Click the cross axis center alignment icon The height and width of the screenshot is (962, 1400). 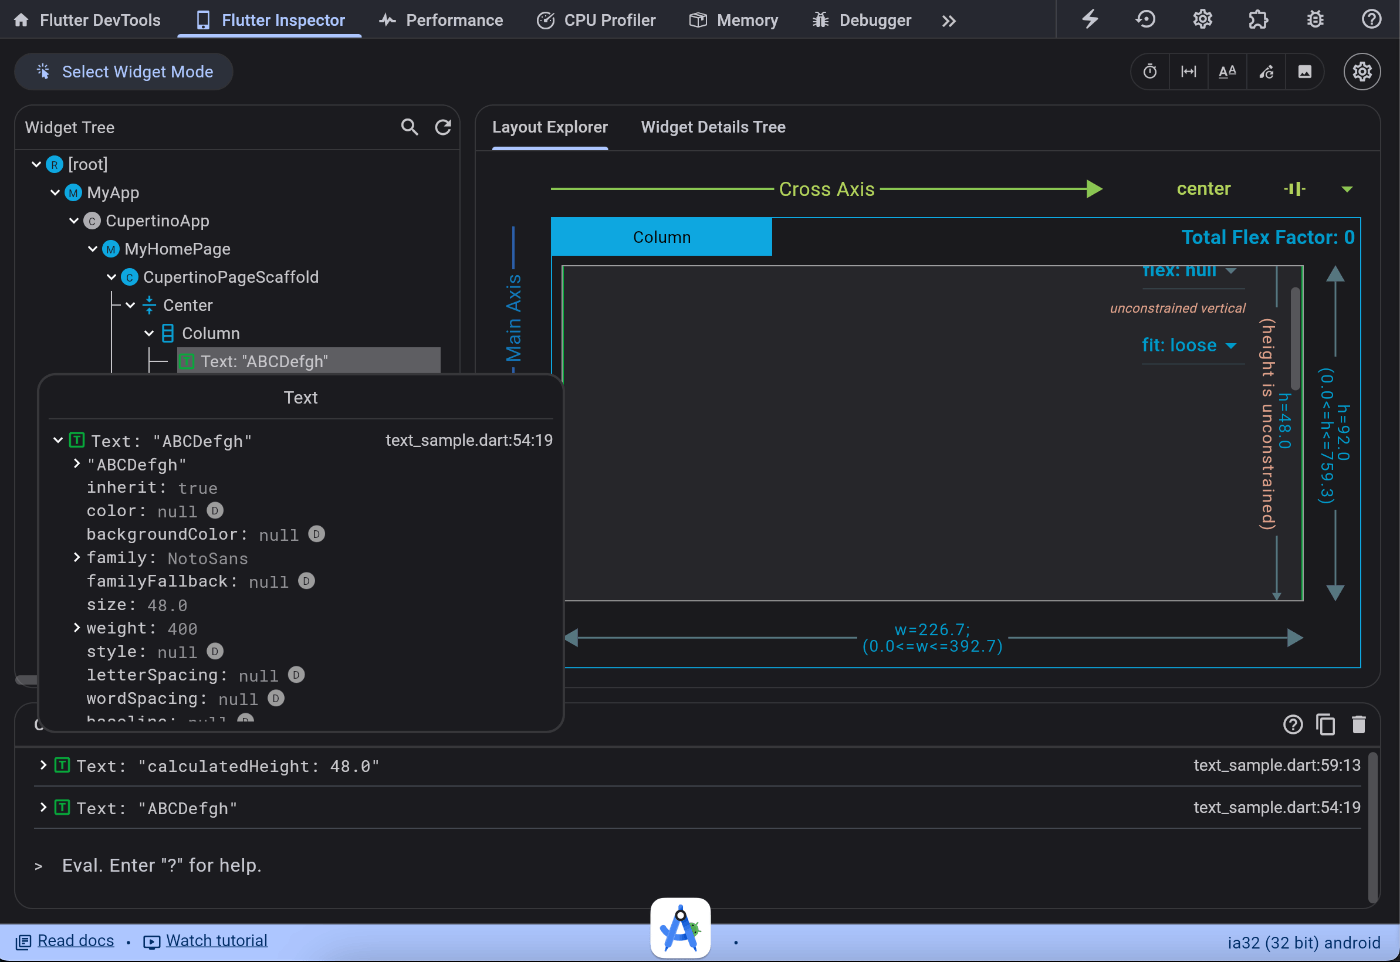[x=1295, y=189]
